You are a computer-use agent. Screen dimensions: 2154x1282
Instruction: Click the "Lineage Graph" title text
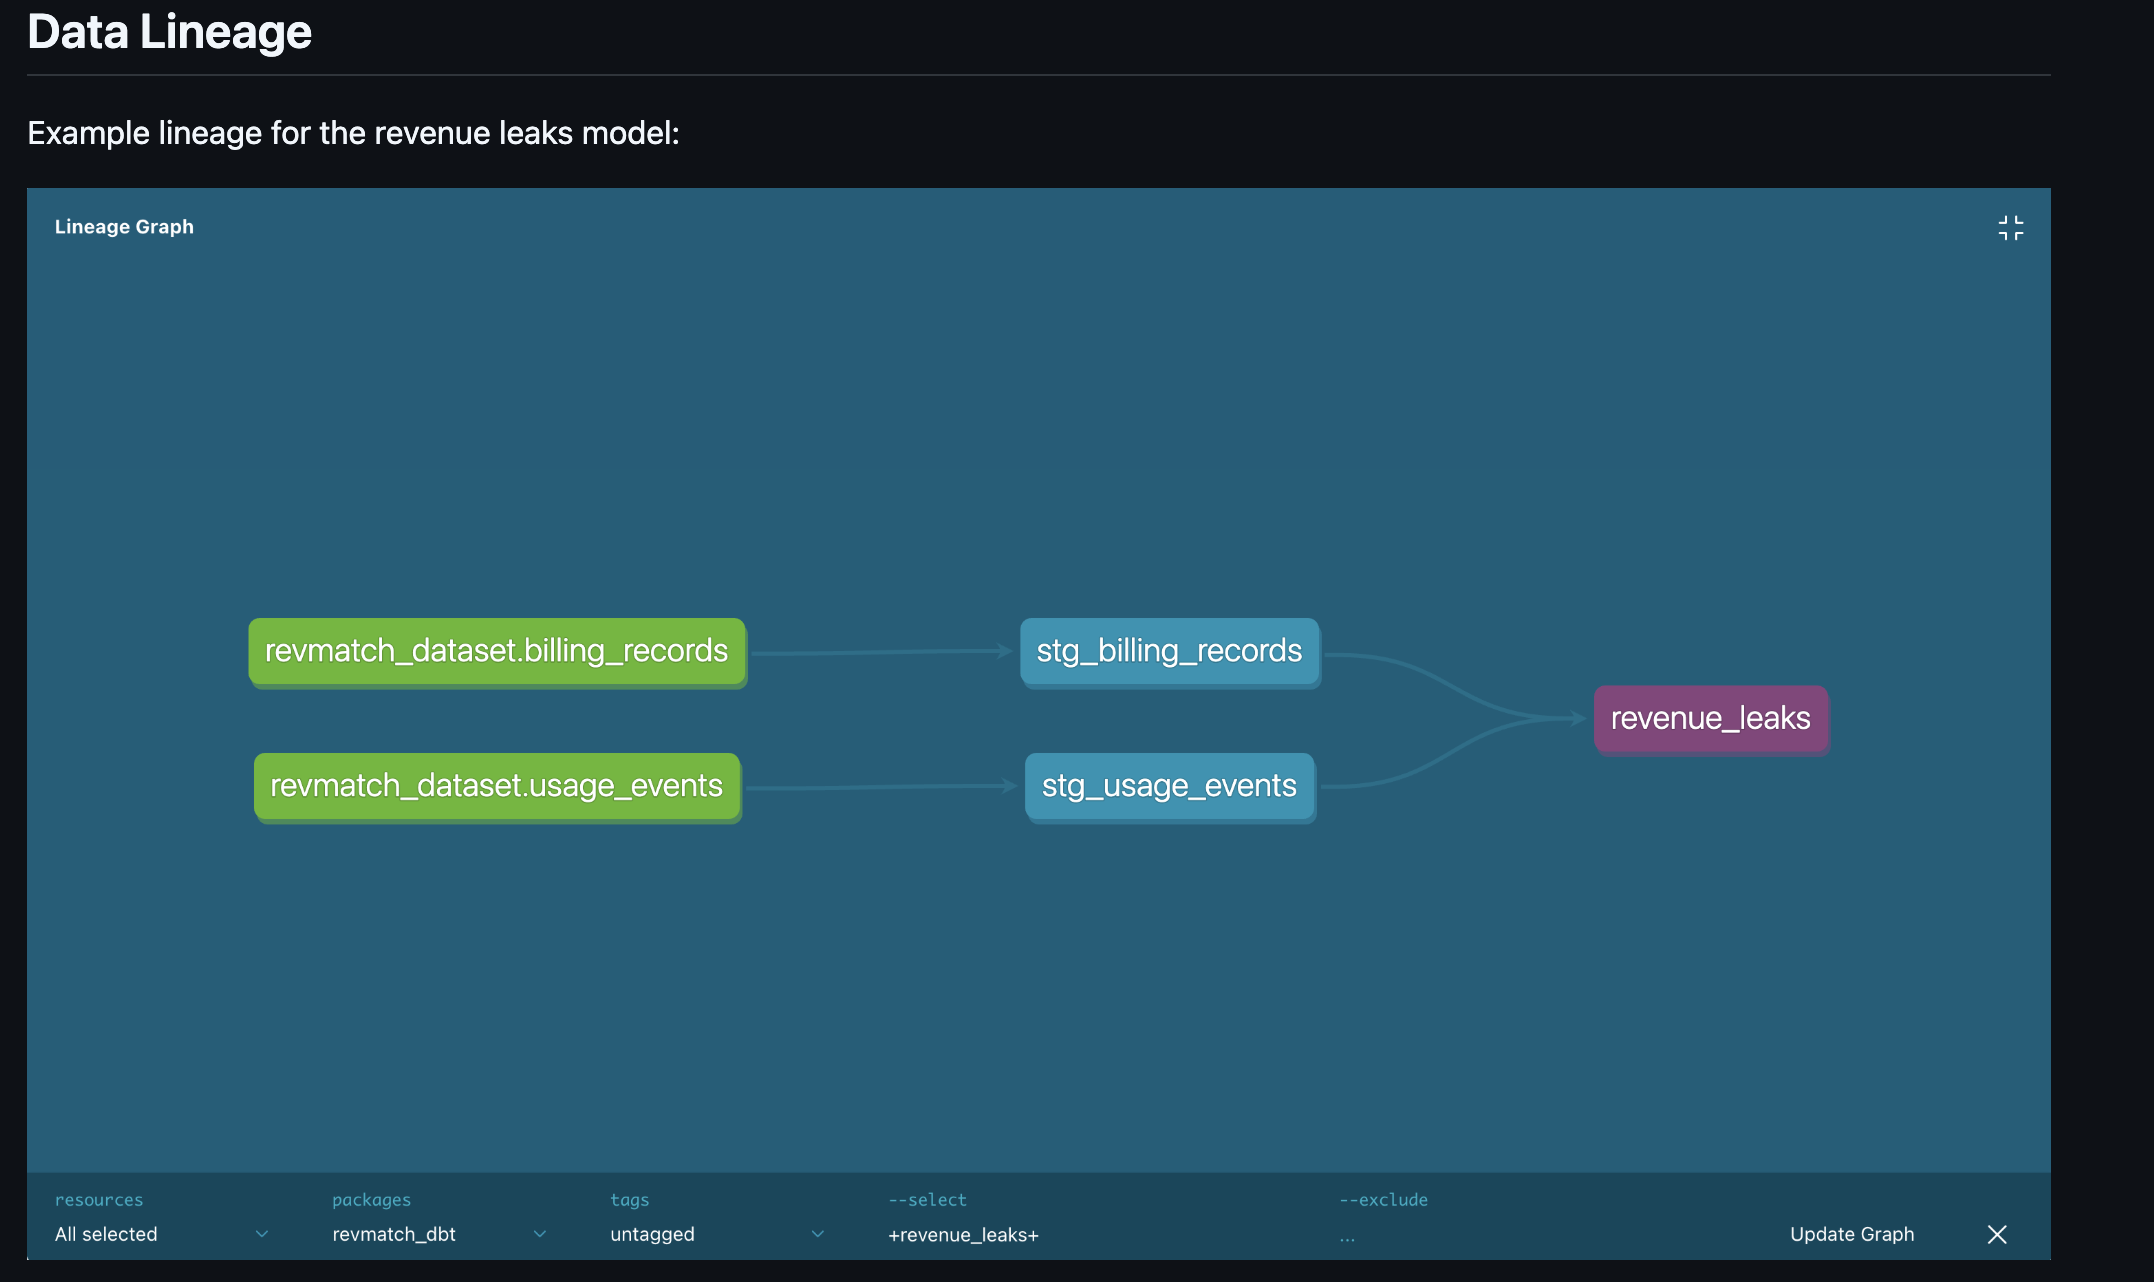(124, 227)
